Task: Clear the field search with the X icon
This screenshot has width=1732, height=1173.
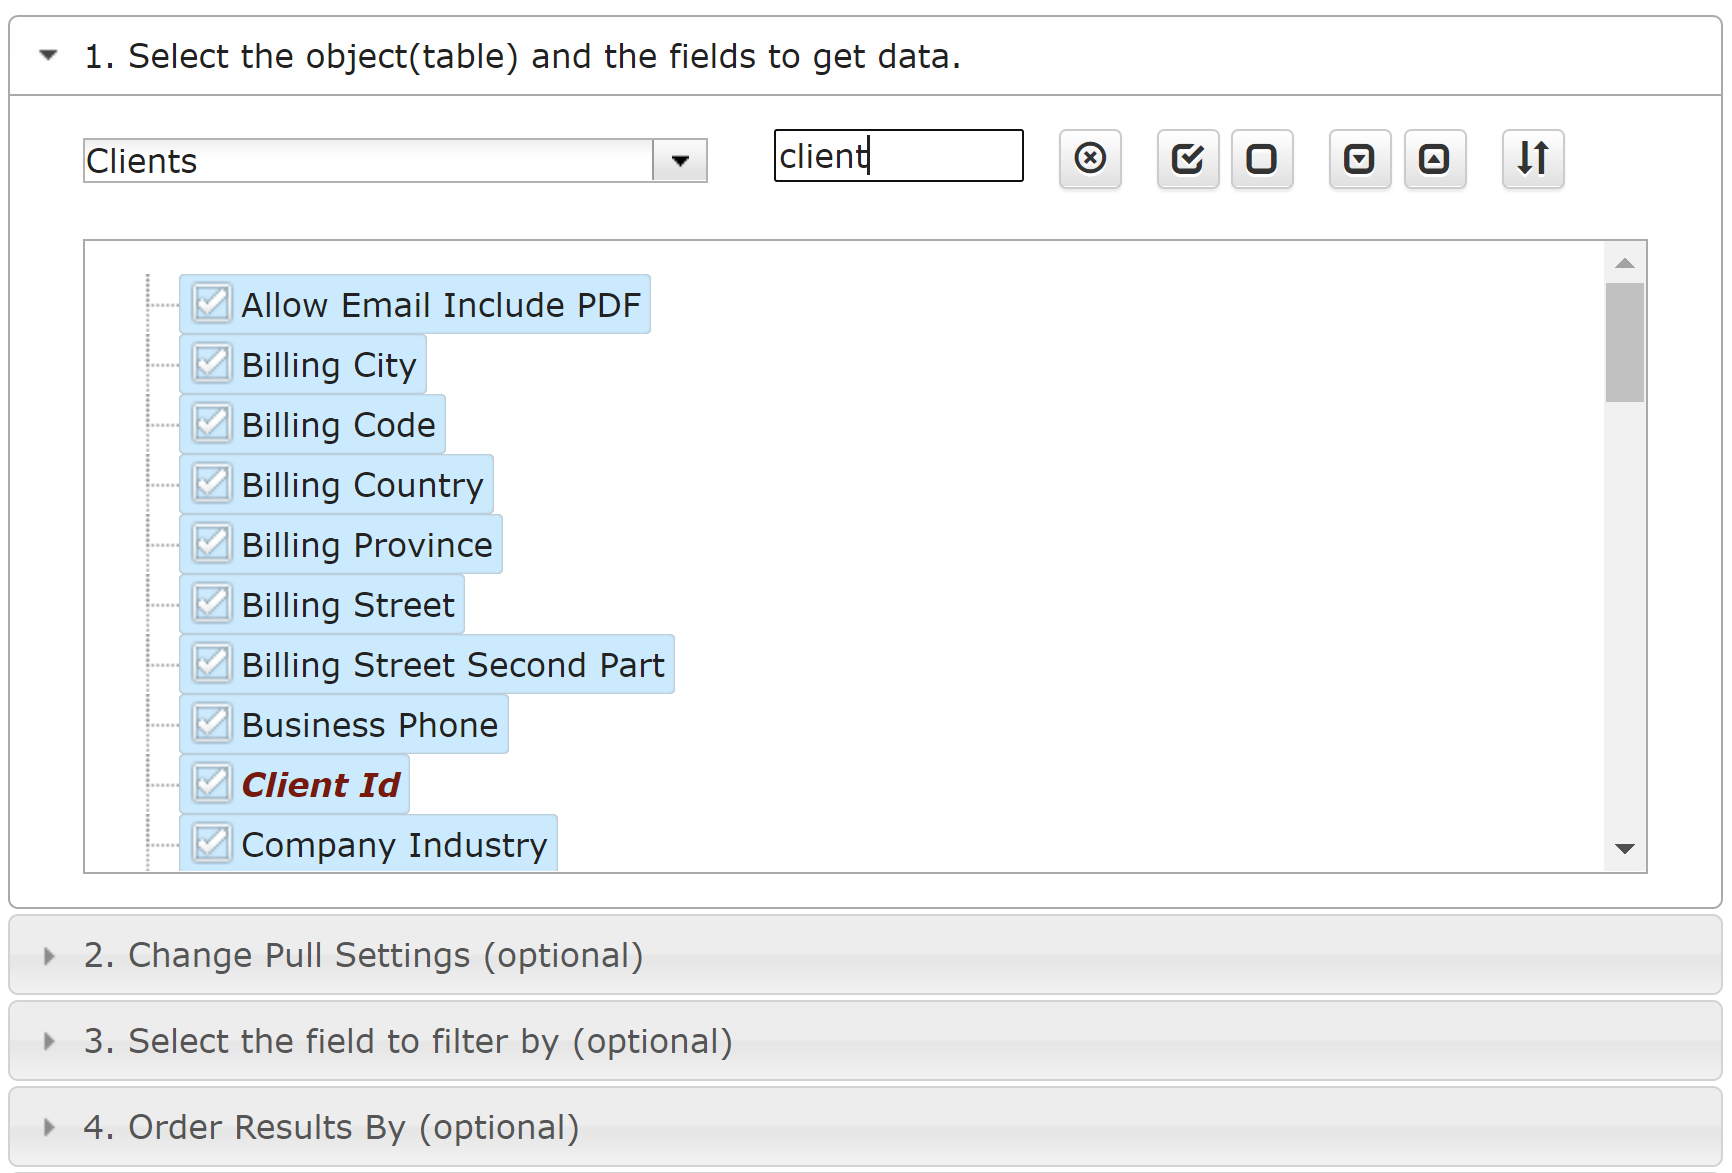Action: pyautogui.click(x=1090, y=158)
